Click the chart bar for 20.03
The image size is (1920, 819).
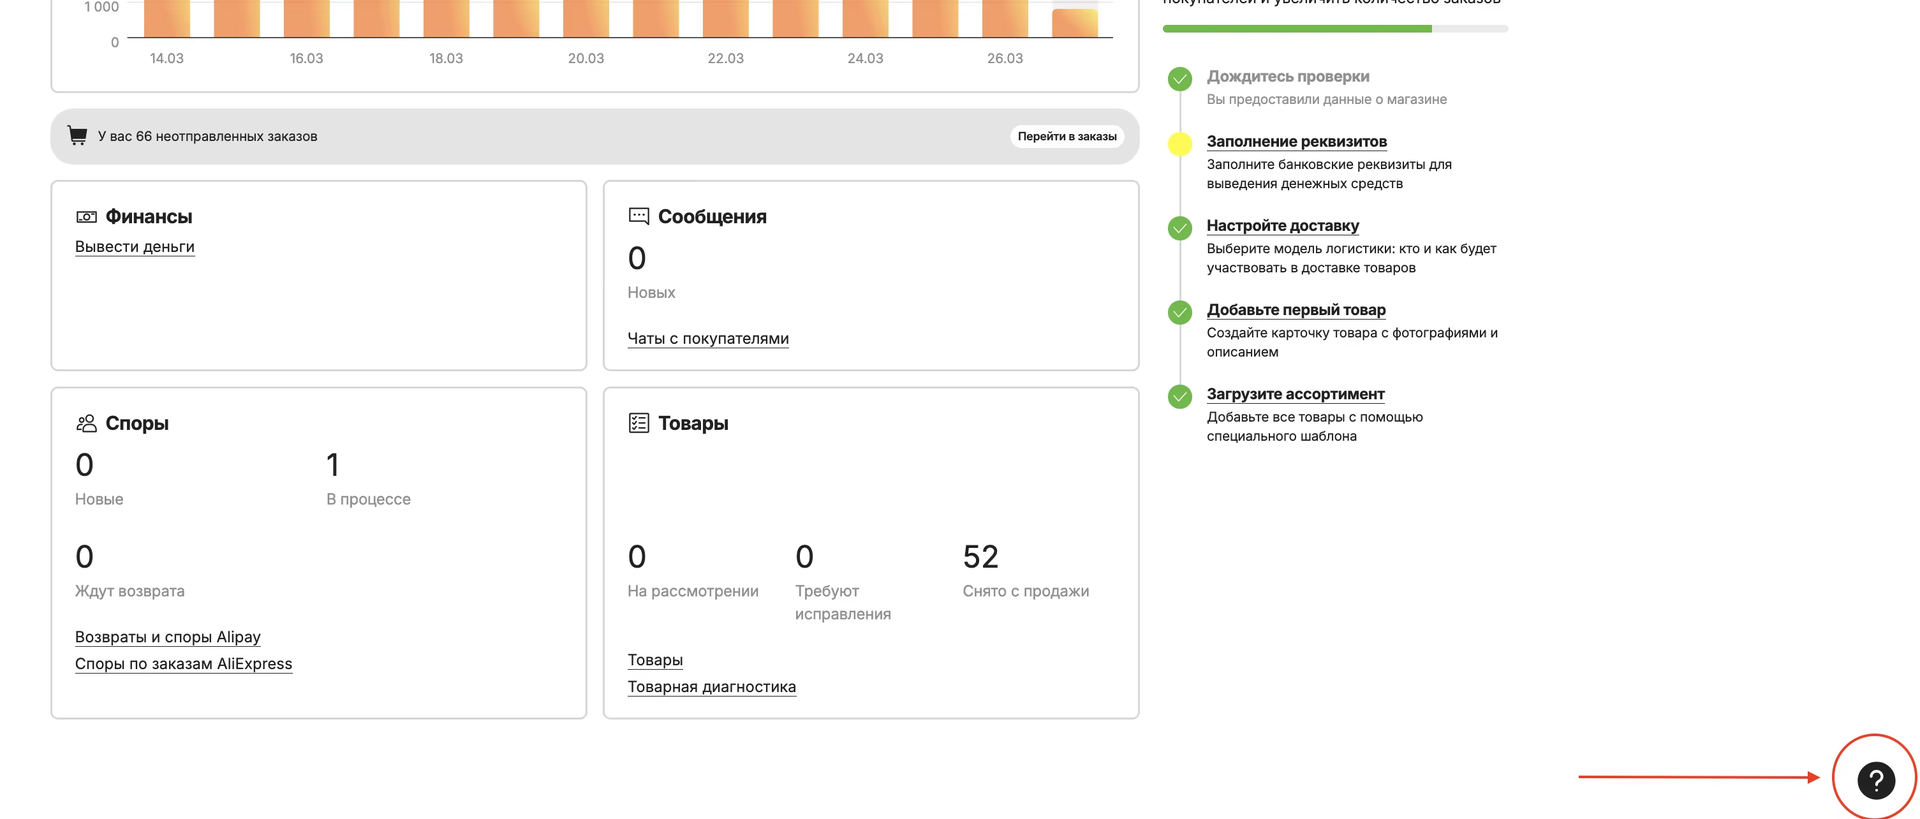click(586, 18)
